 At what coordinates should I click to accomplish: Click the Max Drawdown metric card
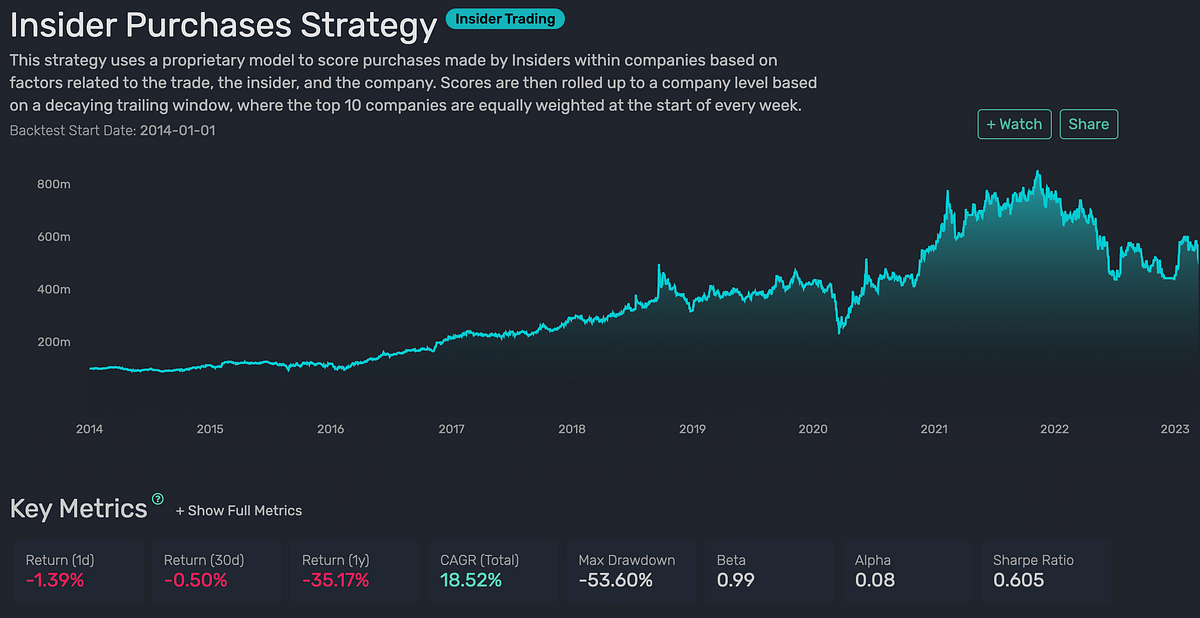click(x=631, y=572)
